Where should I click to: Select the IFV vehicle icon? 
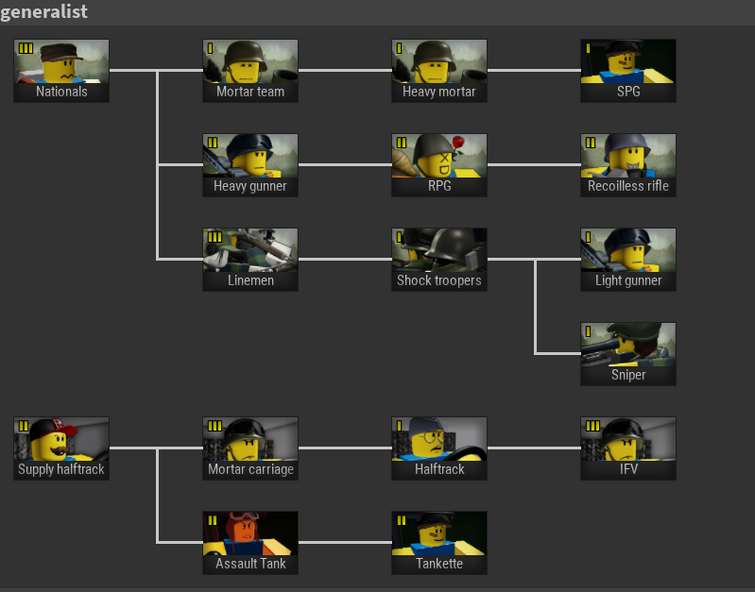click(628, 448)
